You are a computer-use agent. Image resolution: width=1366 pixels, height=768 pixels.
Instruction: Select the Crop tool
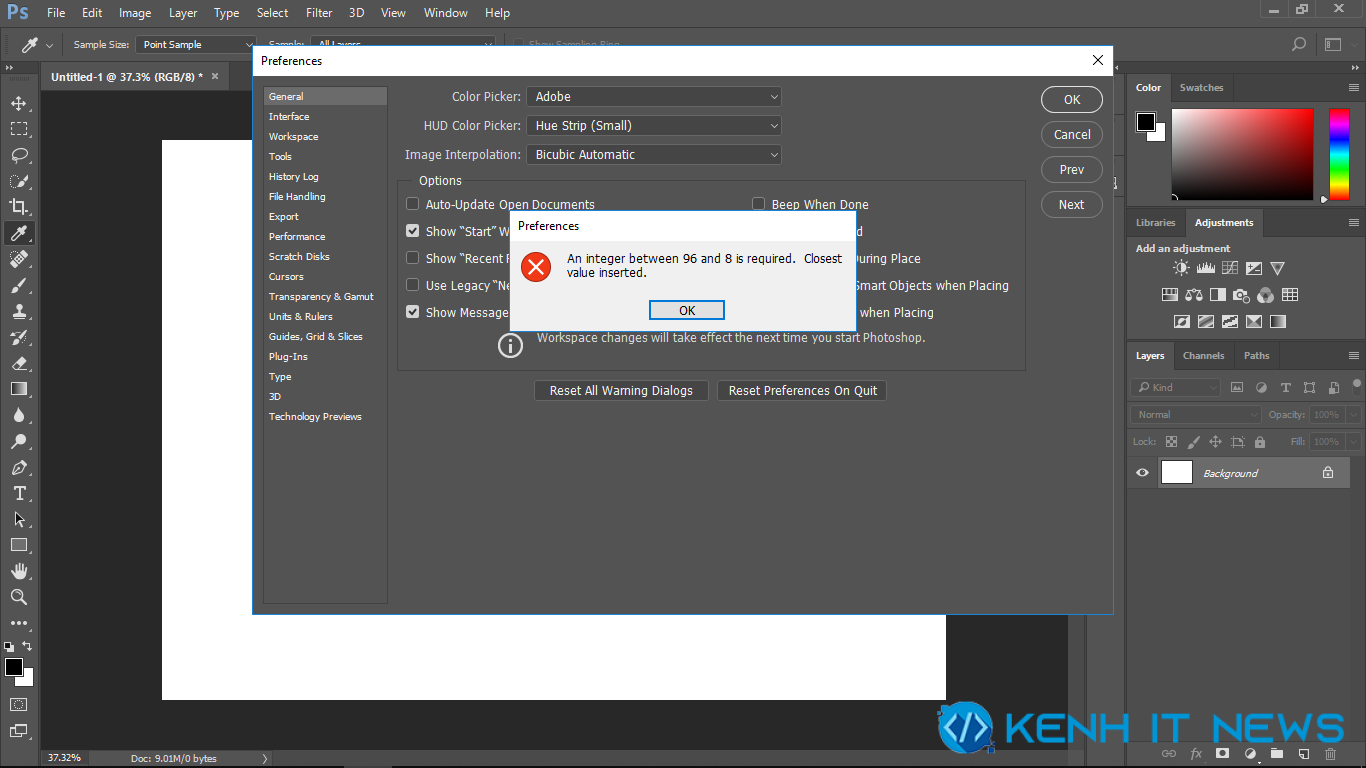pos(18,207)
